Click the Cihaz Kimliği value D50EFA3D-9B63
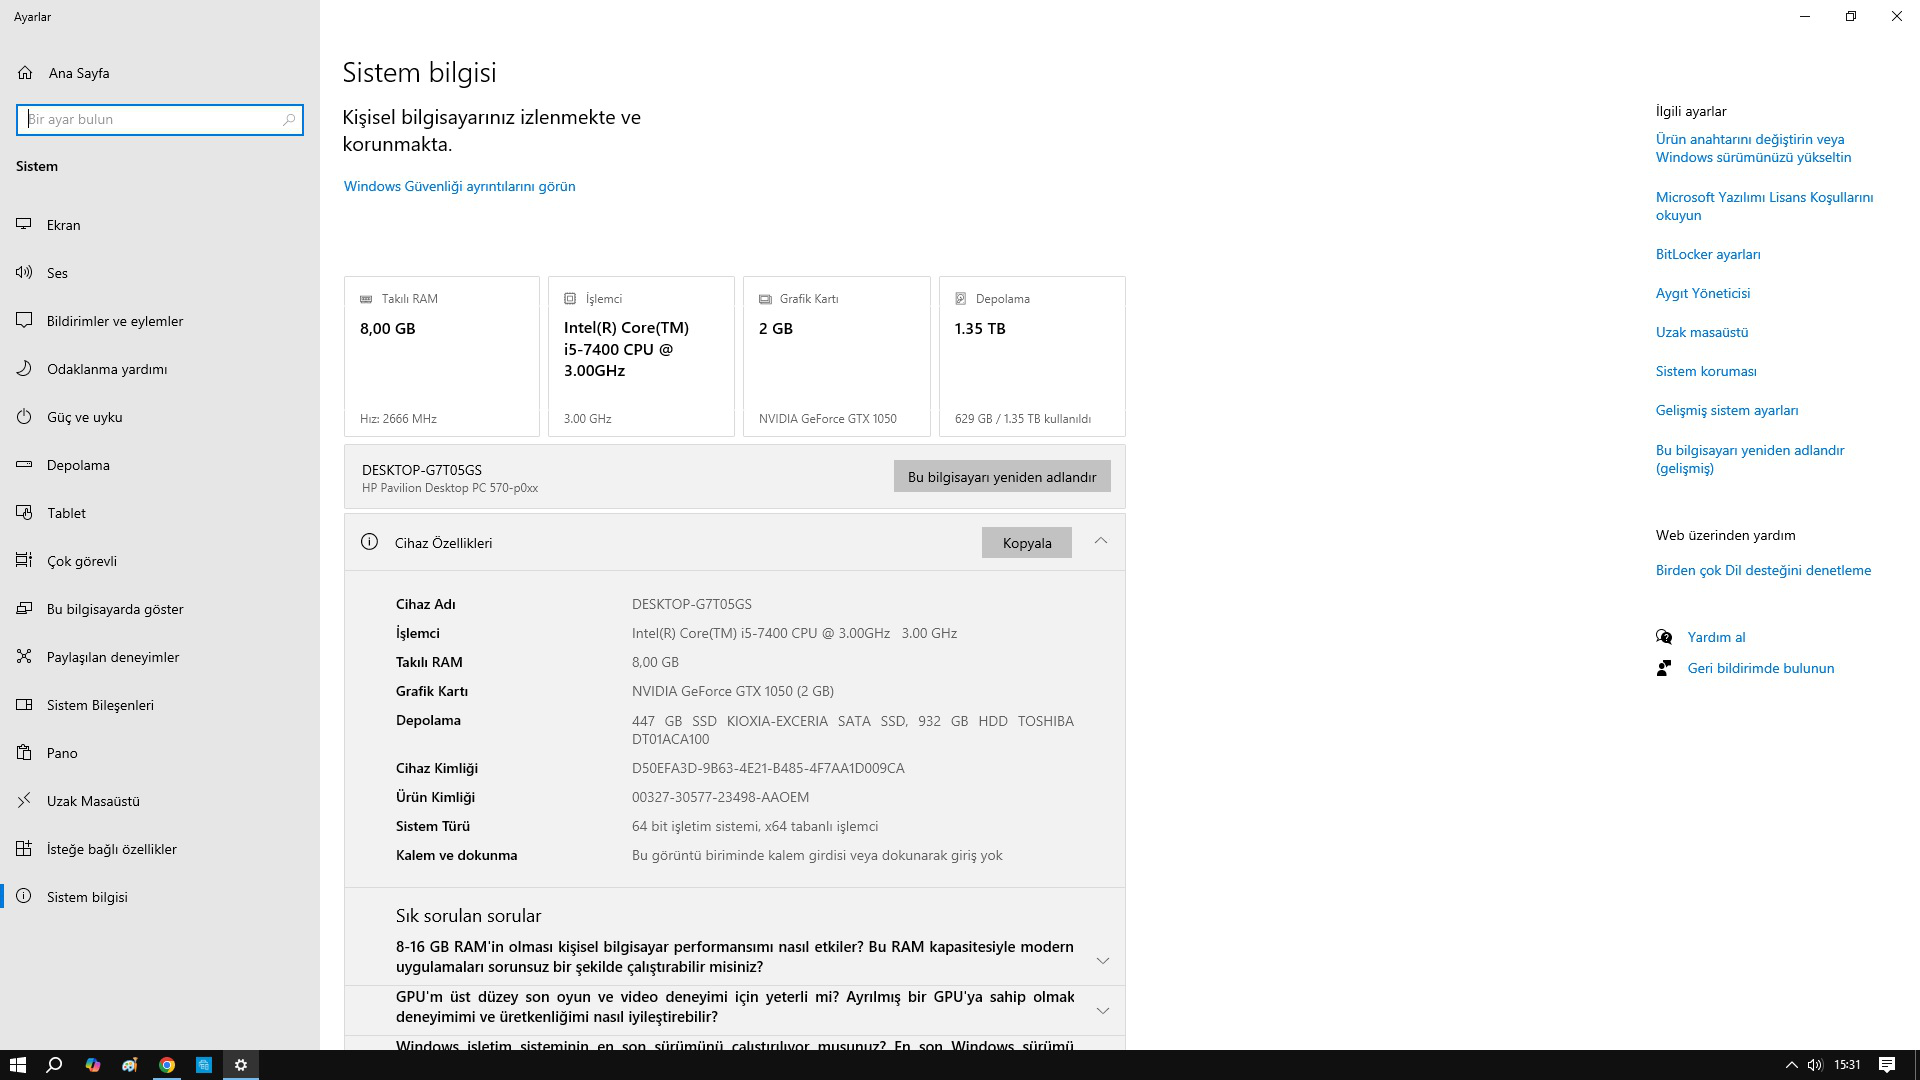The height and width of the screenshot is (1080, 1920). click(x=768, y=768)
